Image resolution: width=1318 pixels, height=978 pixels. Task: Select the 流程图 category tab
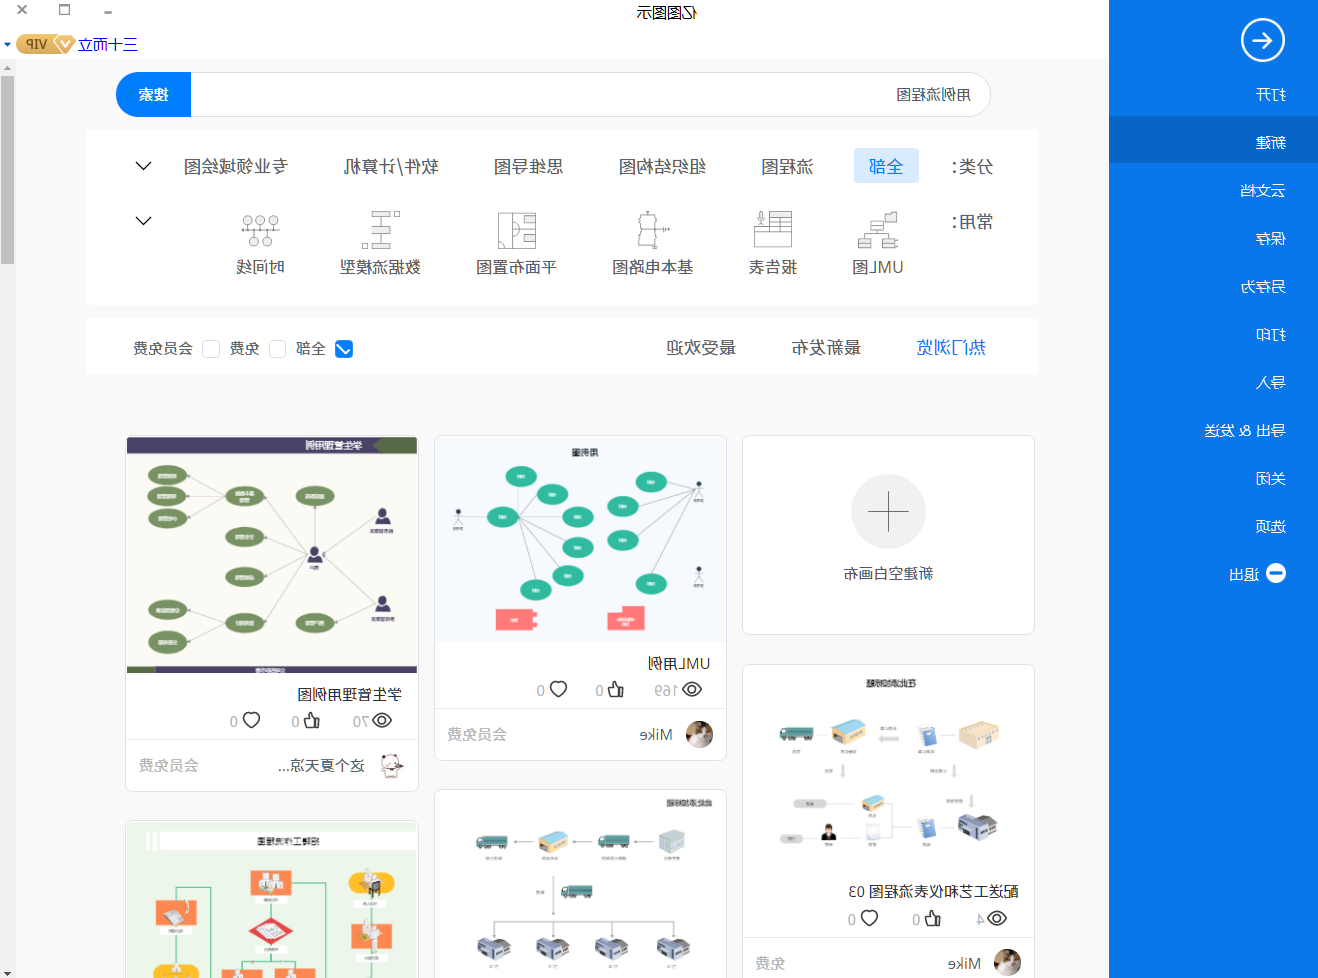tap(787, 167)
